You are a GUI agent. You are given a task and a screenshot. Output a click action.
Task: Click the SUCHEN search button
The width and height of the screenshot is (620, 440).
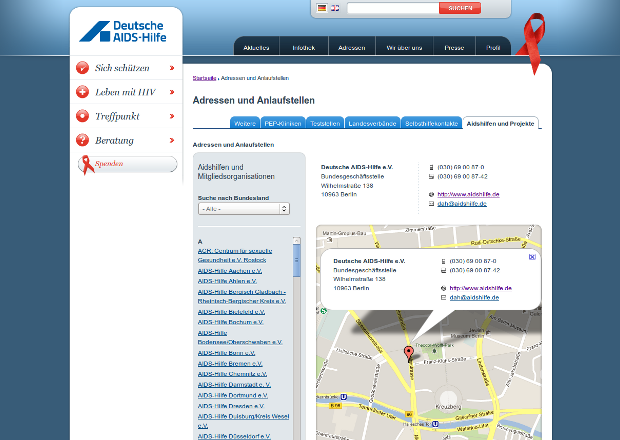pyautogui.click(x=460, y=8)
